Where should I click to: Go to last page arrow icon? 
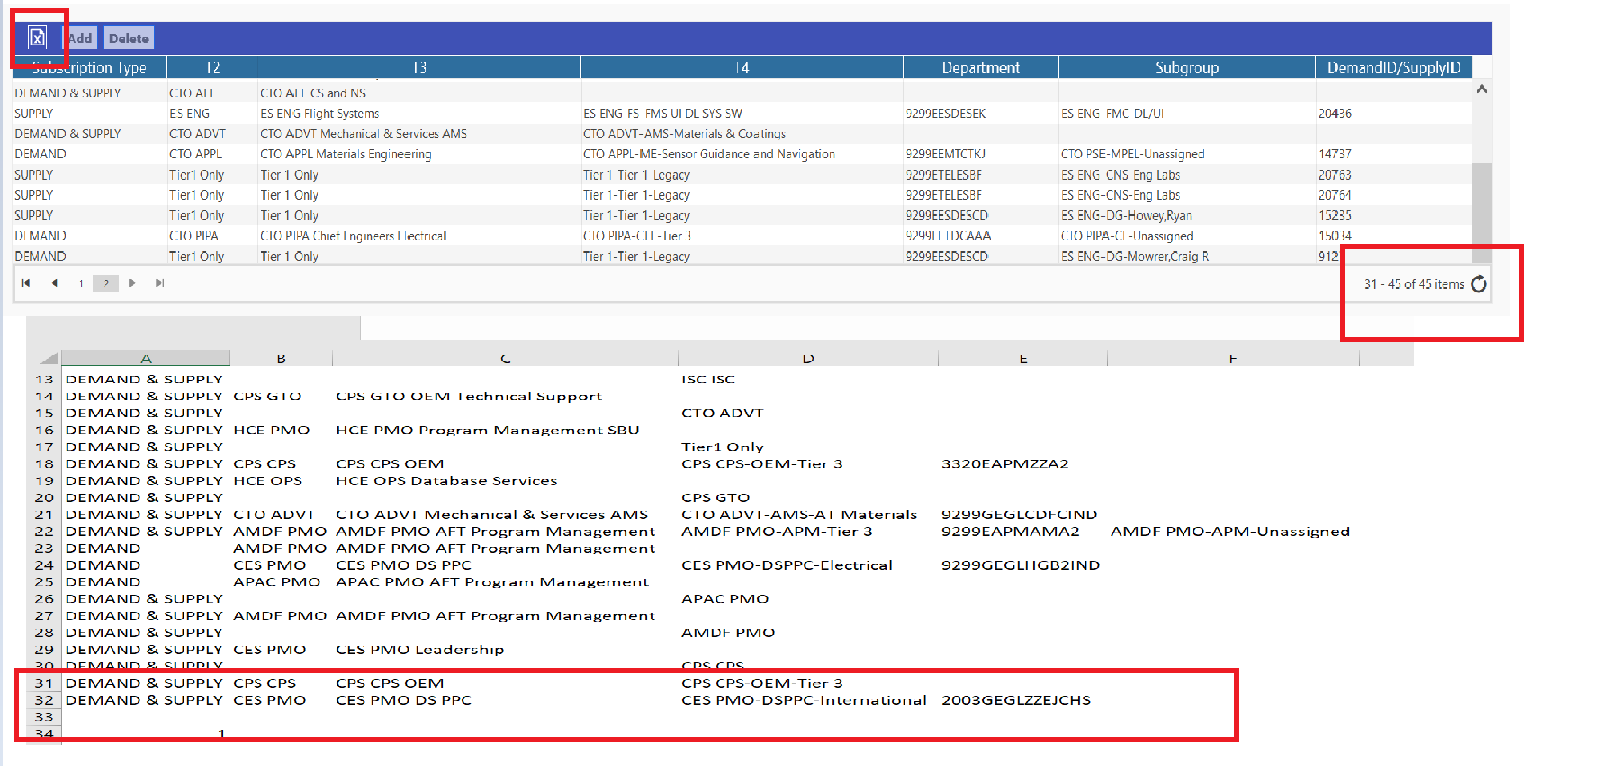click(x=160, y=283)
